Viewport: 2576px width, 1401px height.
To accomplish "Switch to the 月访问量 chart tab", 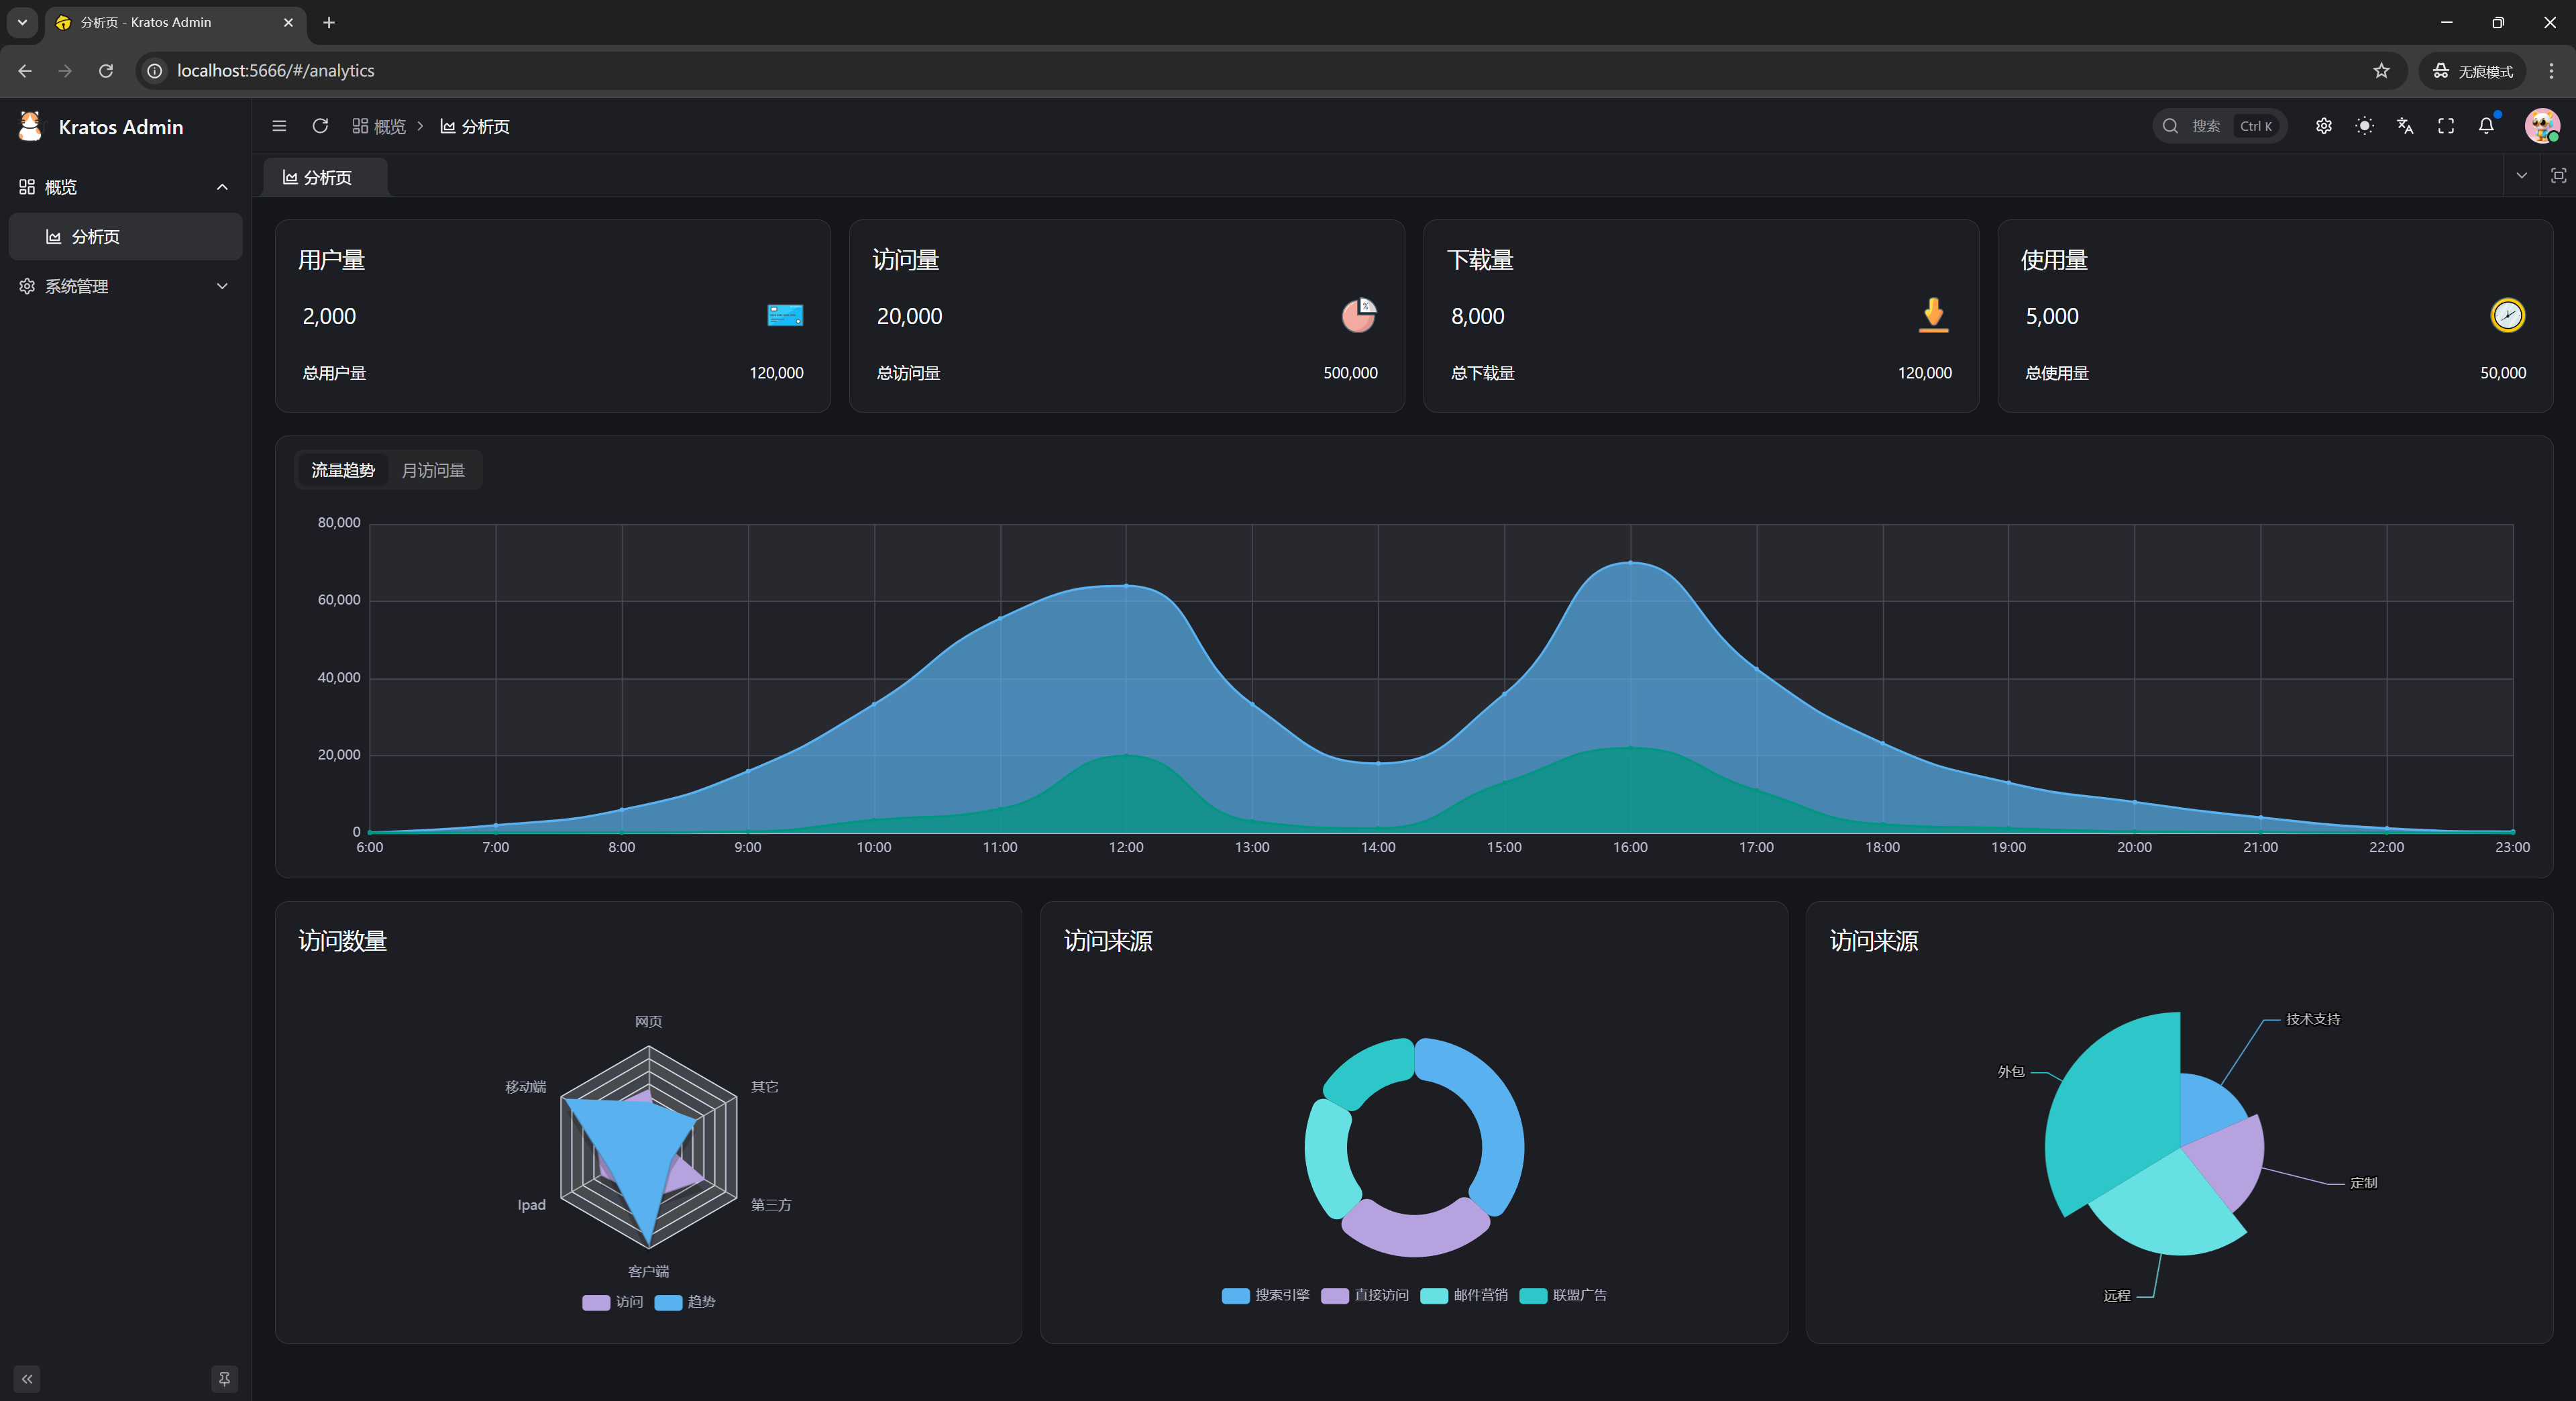I will (x=433, y=470).
